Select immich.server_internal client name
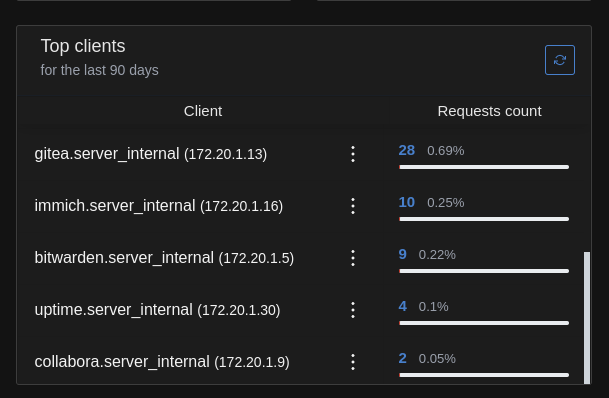The image size is (609, 398). tap(115, 206)
